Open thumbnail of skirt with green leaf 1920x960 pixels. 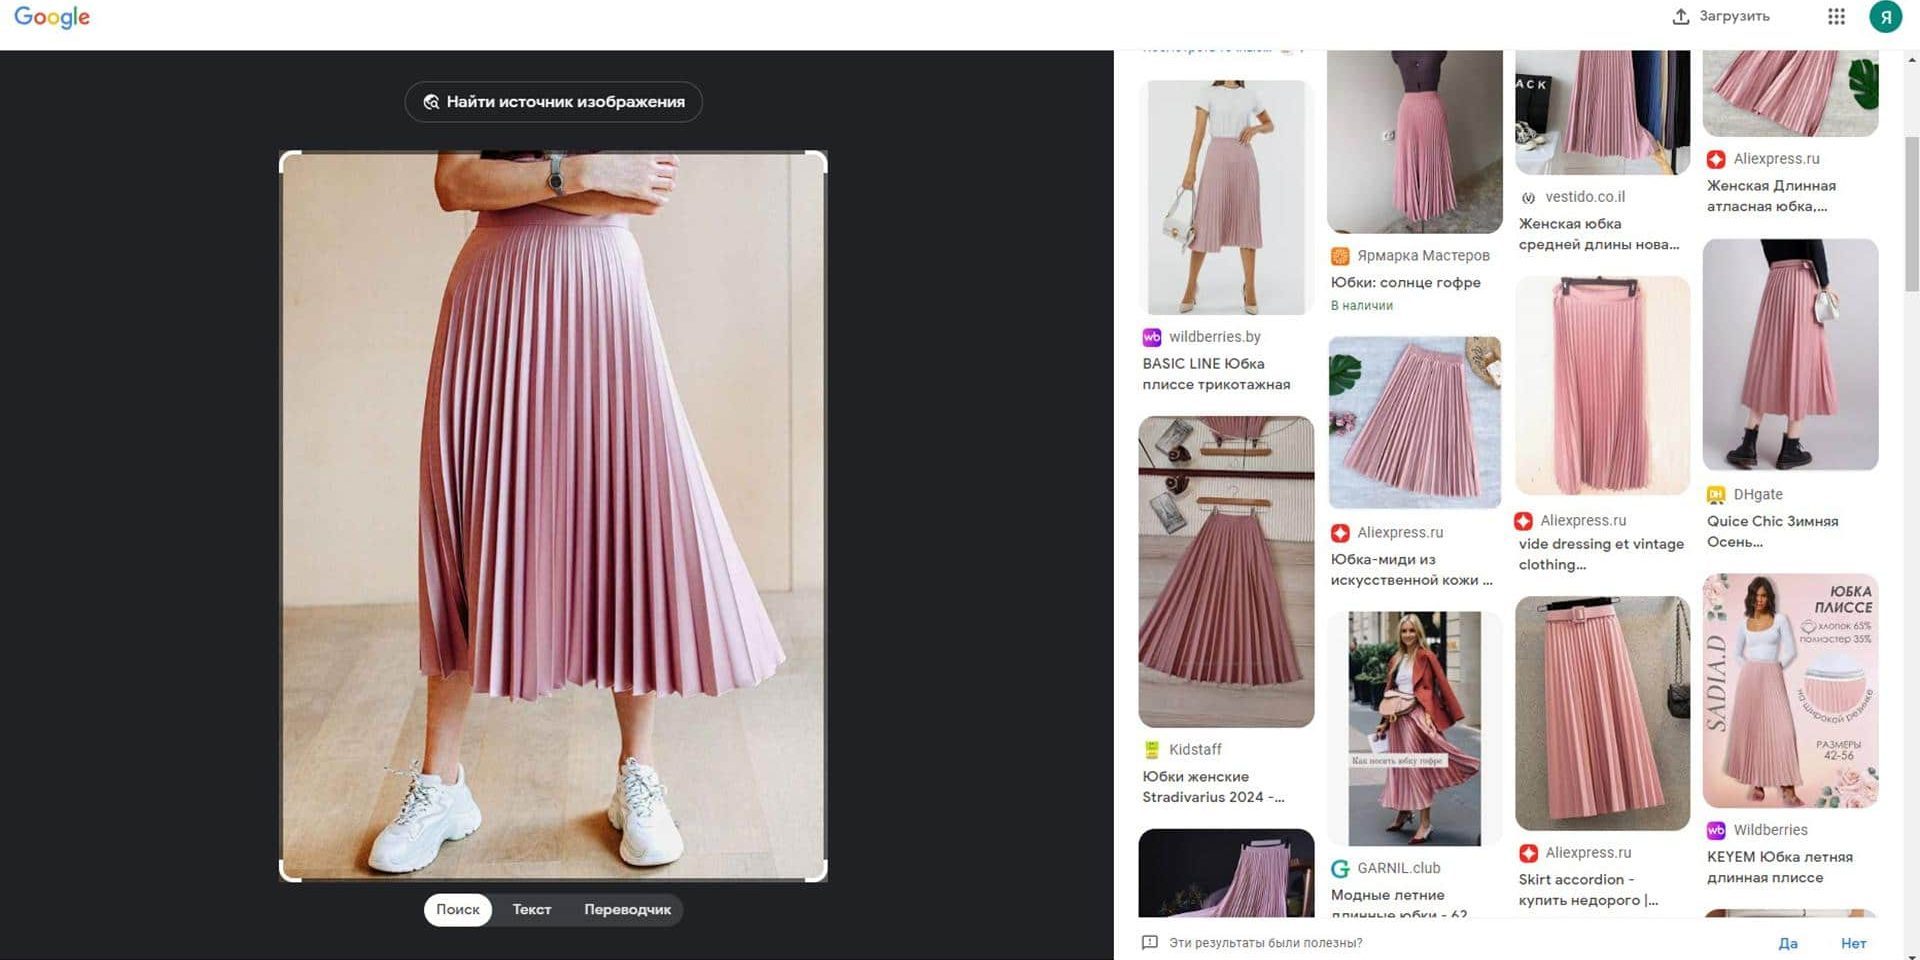(1414, 422)
